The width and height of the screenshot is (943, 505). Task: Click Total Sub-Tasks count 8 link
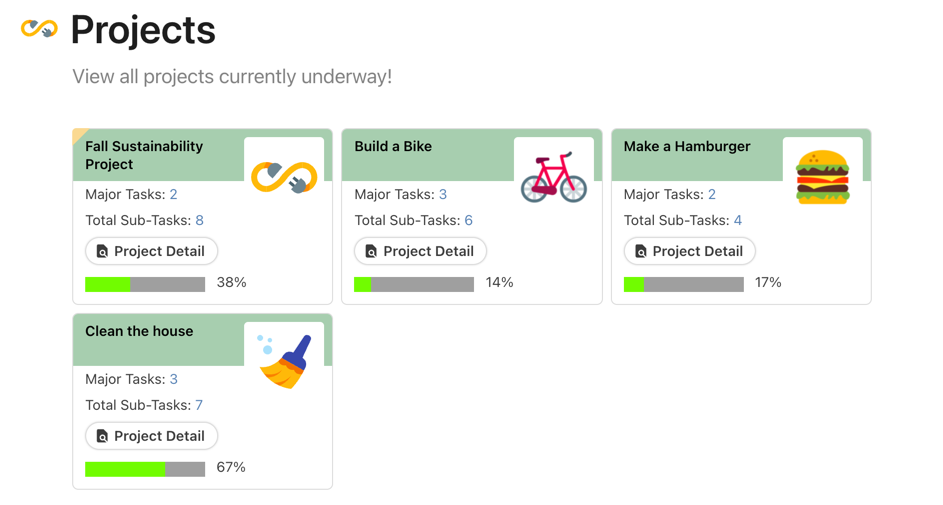(x=199, y=220)
